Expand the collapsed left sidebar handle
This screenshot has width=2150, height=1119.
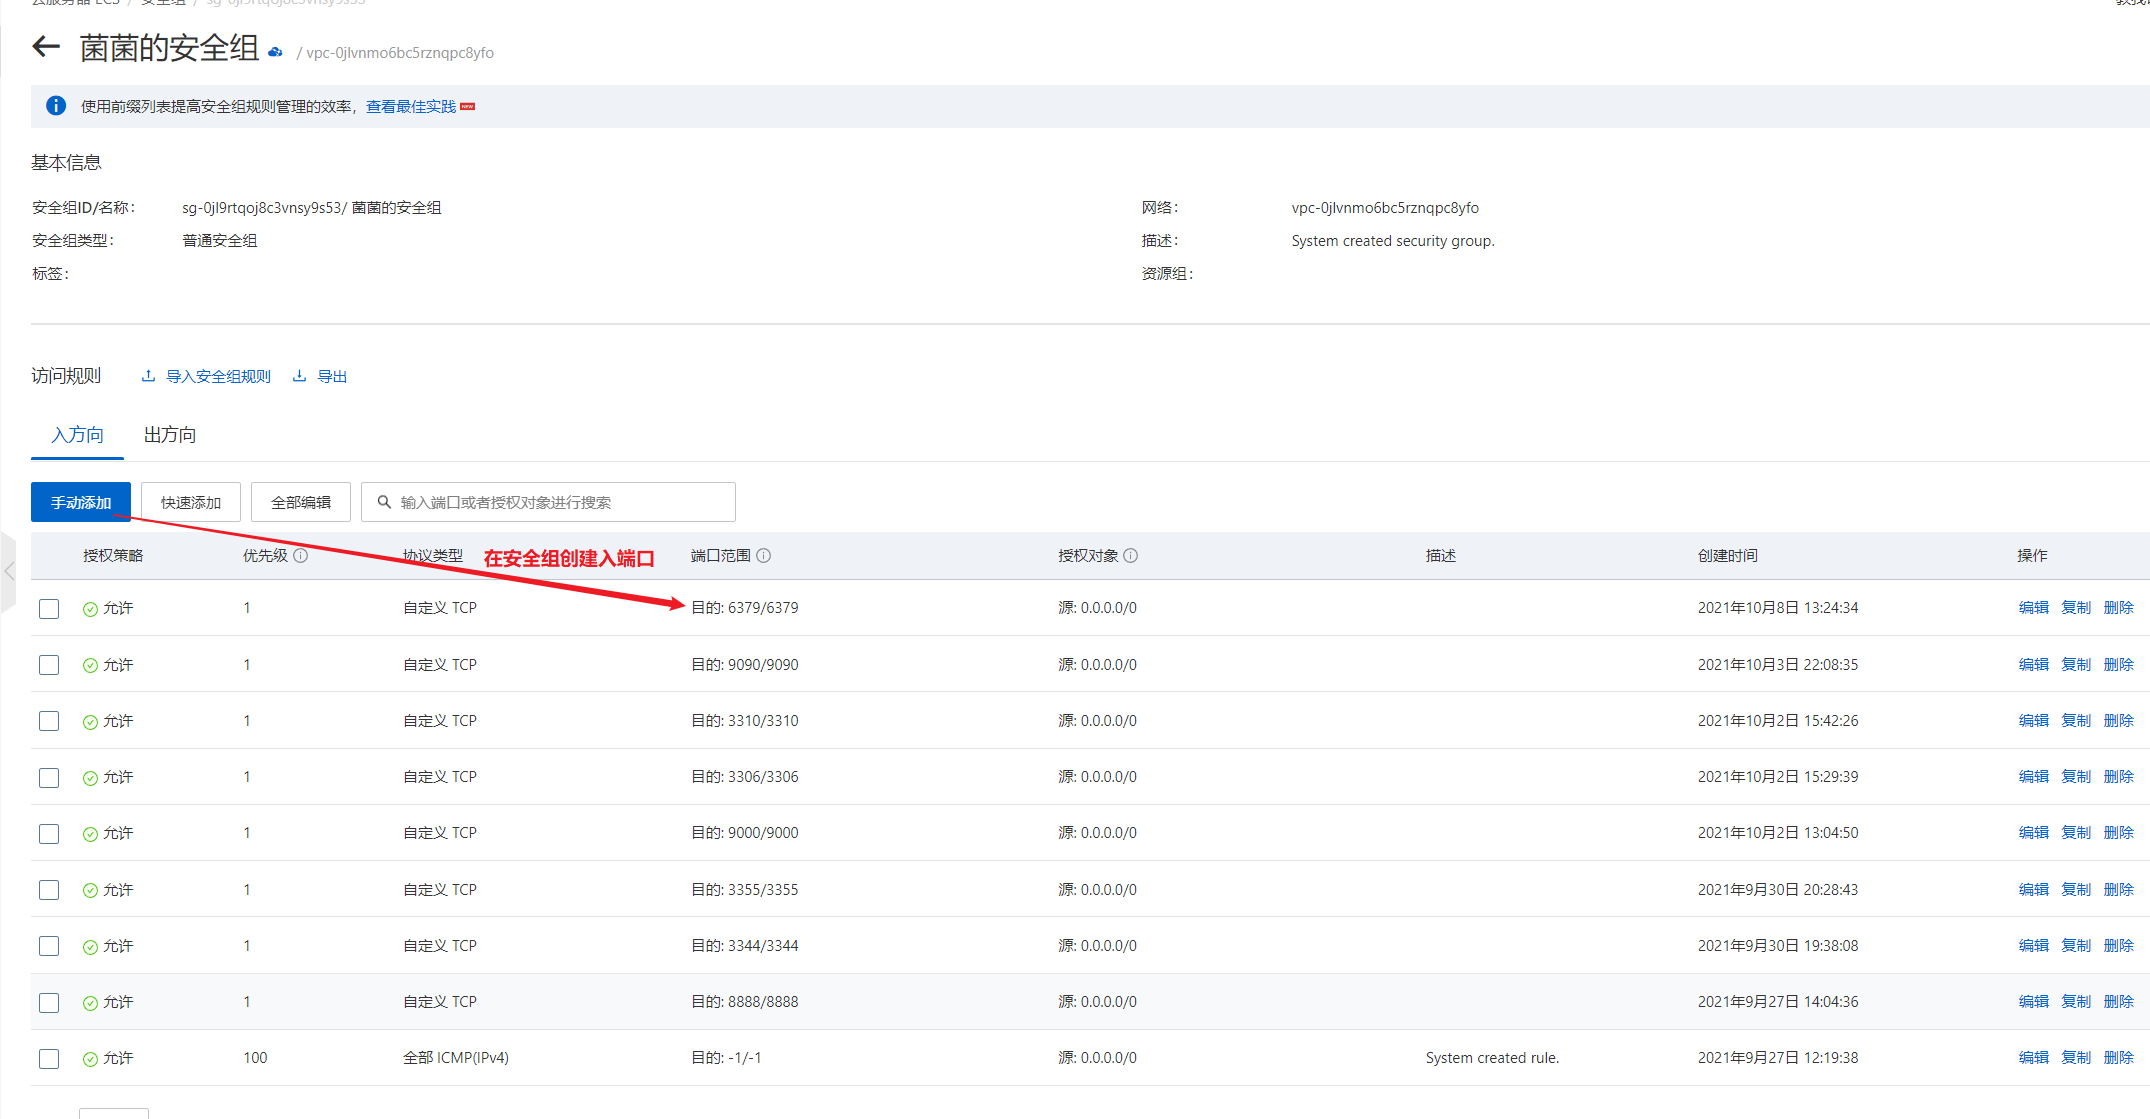(x=9, y=571)
